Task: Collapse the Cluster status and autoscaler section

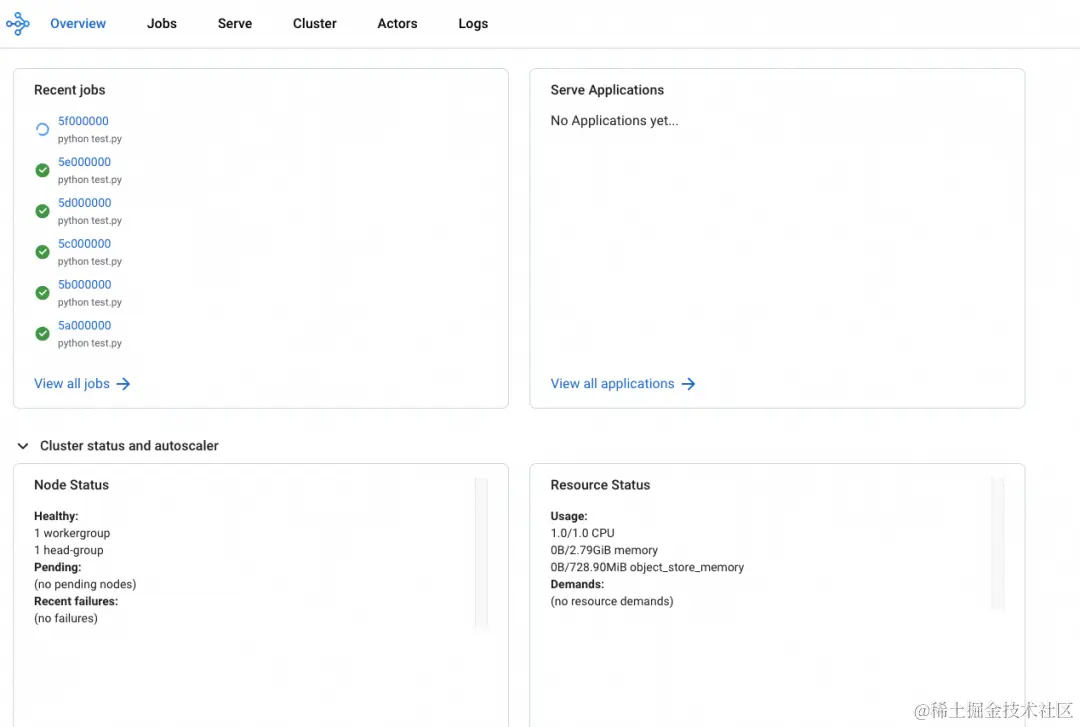Action: [x=23, y=446]
